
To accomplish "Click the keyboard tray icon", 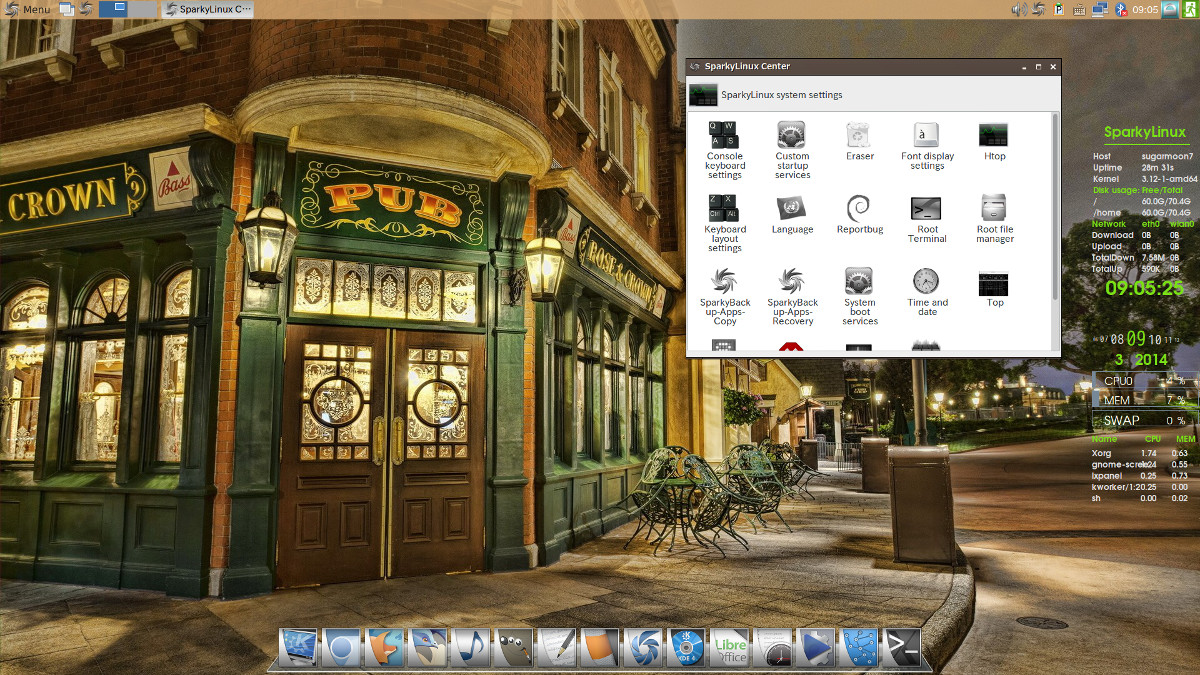I will (1079, 9).
